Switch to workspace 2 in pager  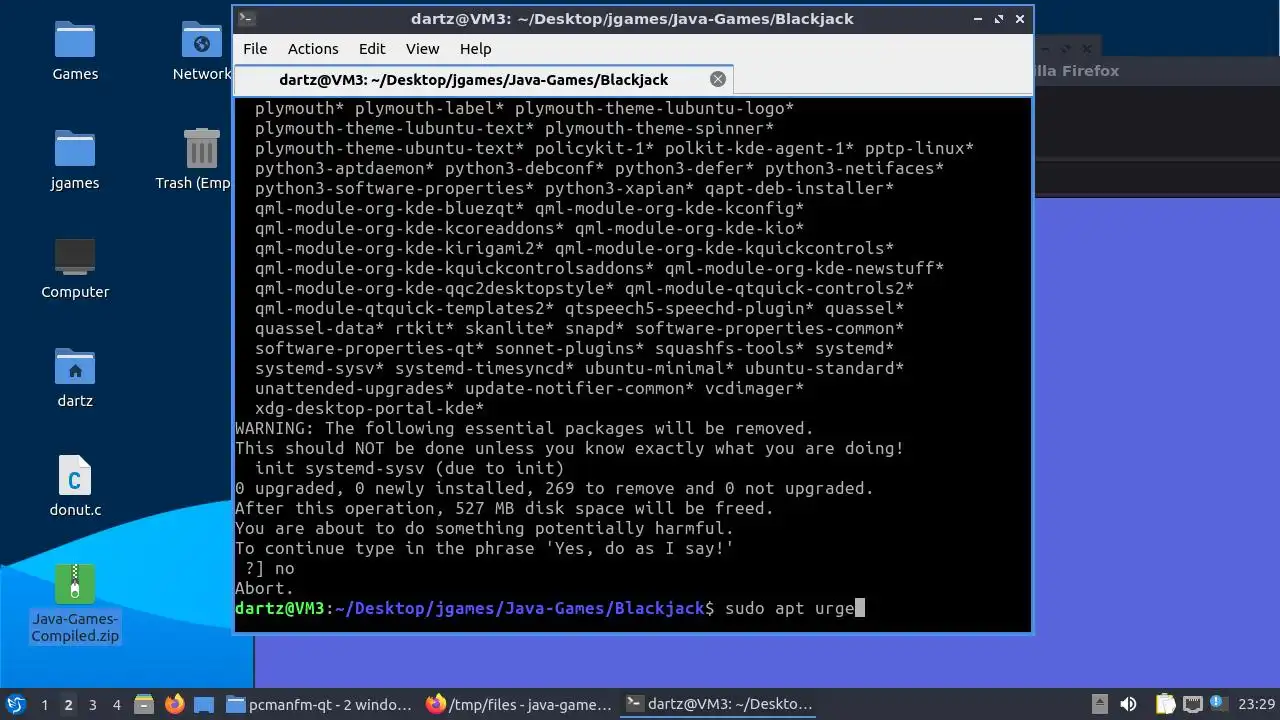[68, 704]
